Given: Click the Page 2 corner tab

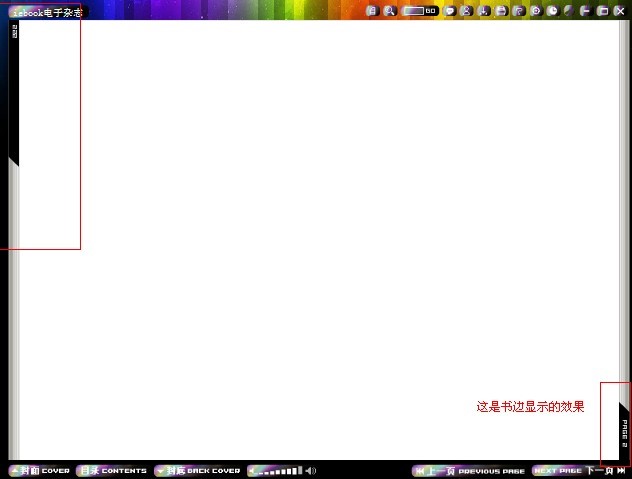Looking at the screenshot, I should point(624,433).
